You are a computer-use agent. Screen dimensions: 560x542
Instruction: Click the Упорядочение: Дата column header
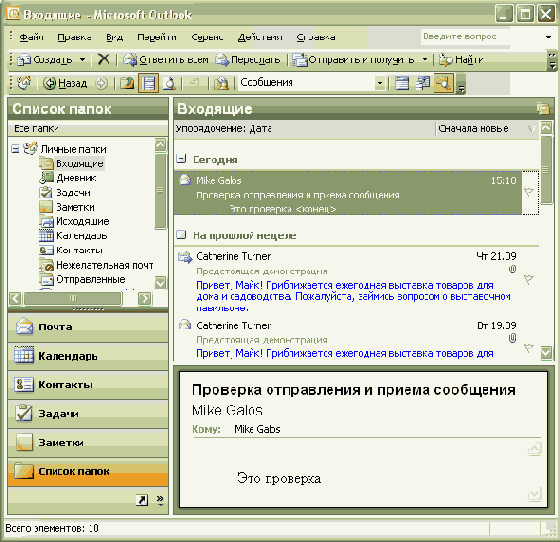point(305,129)
